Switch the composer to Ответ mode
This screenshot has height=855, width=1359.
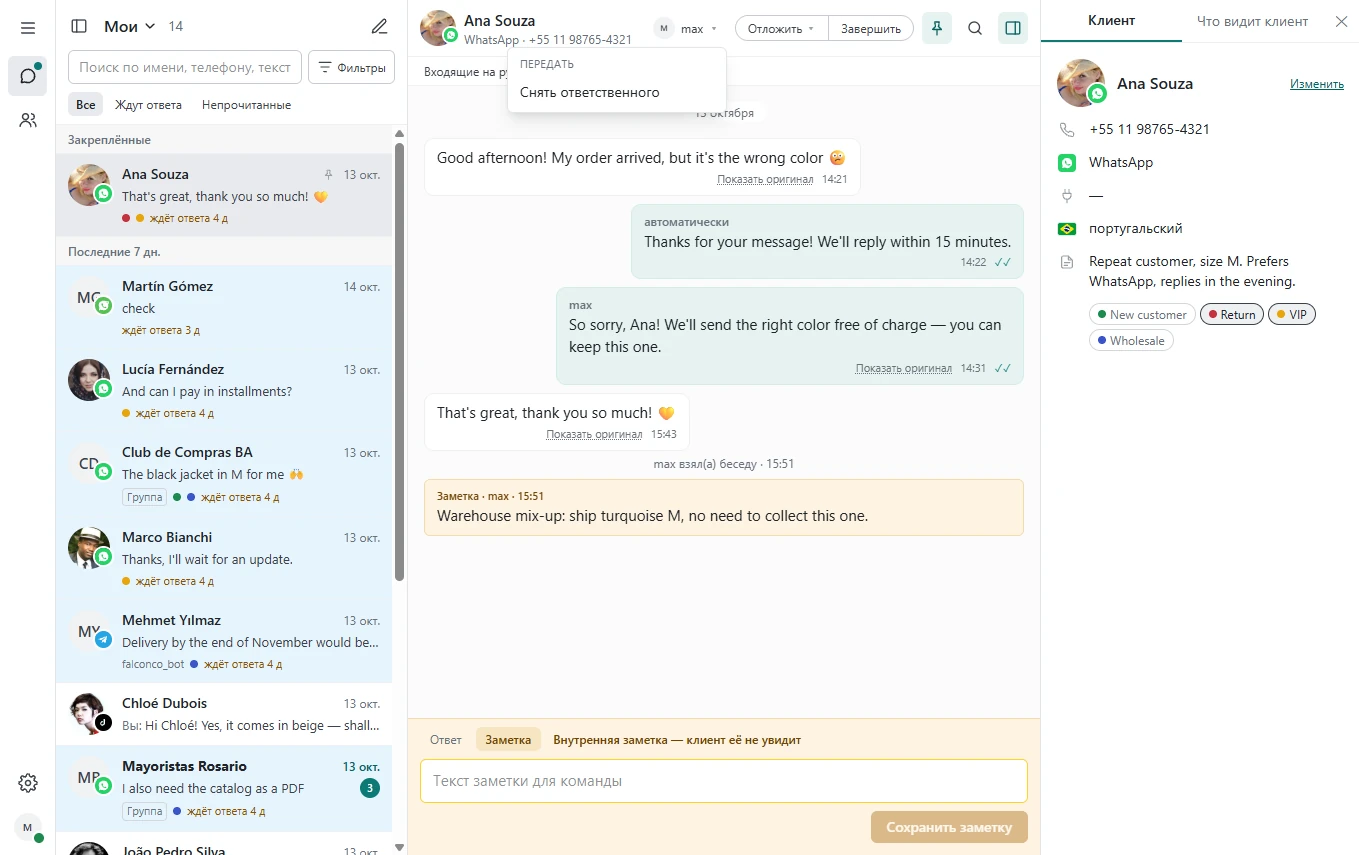pos(446,740)
